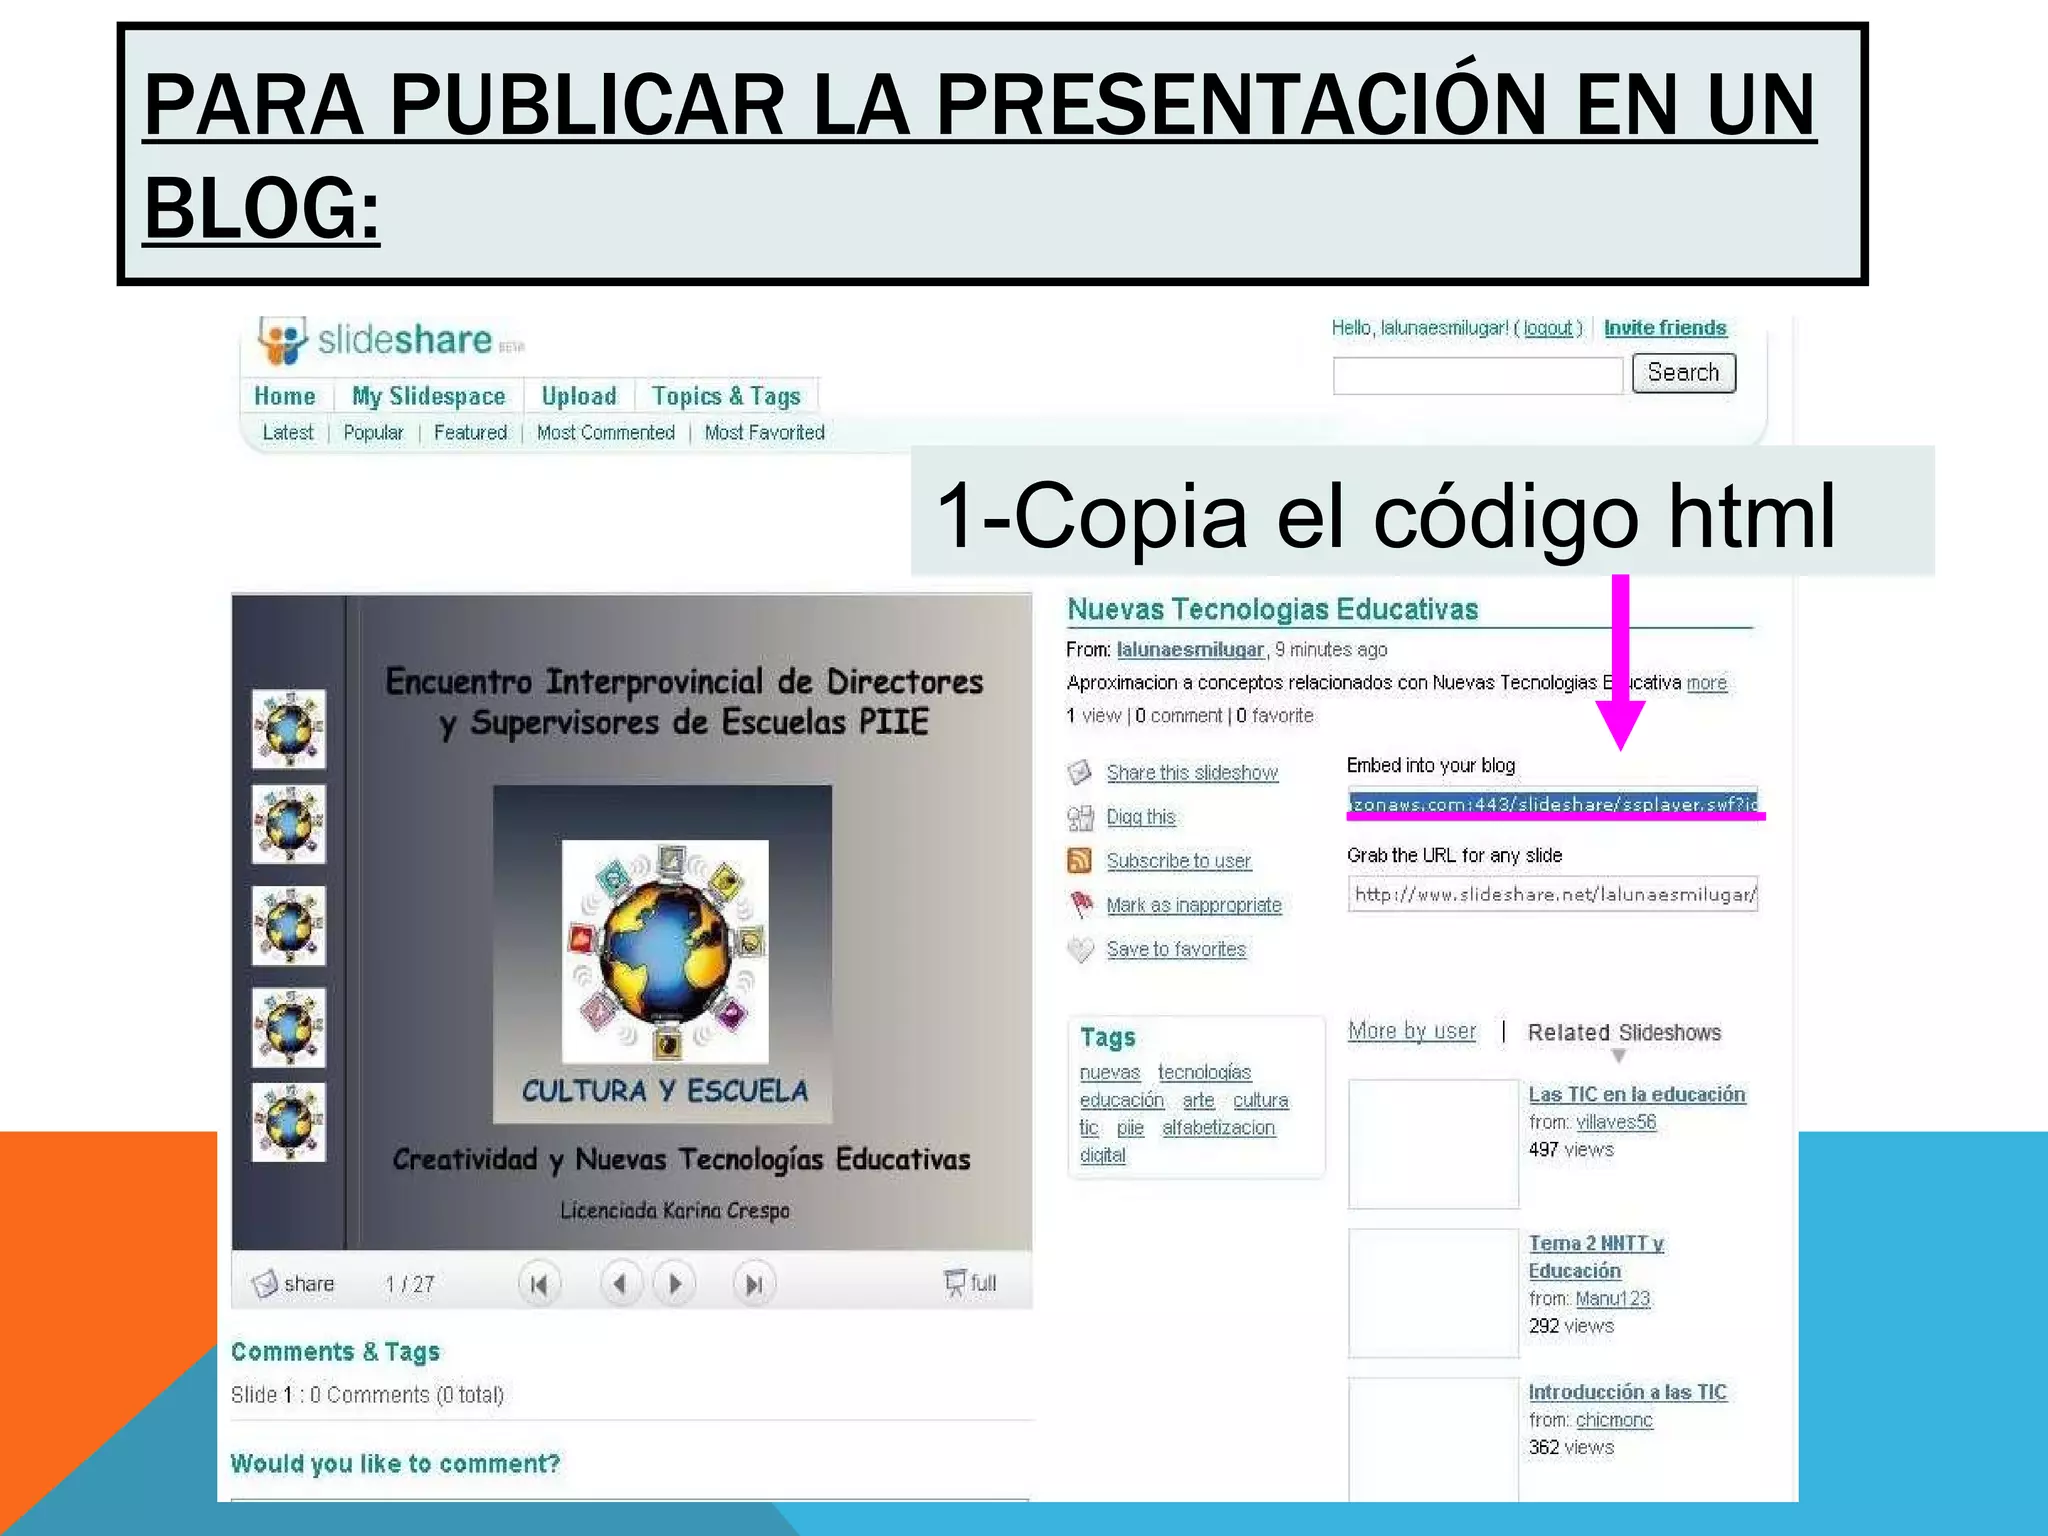
Task: Switch to the Related Slideshows tab
Action: coord(1624,1033)
